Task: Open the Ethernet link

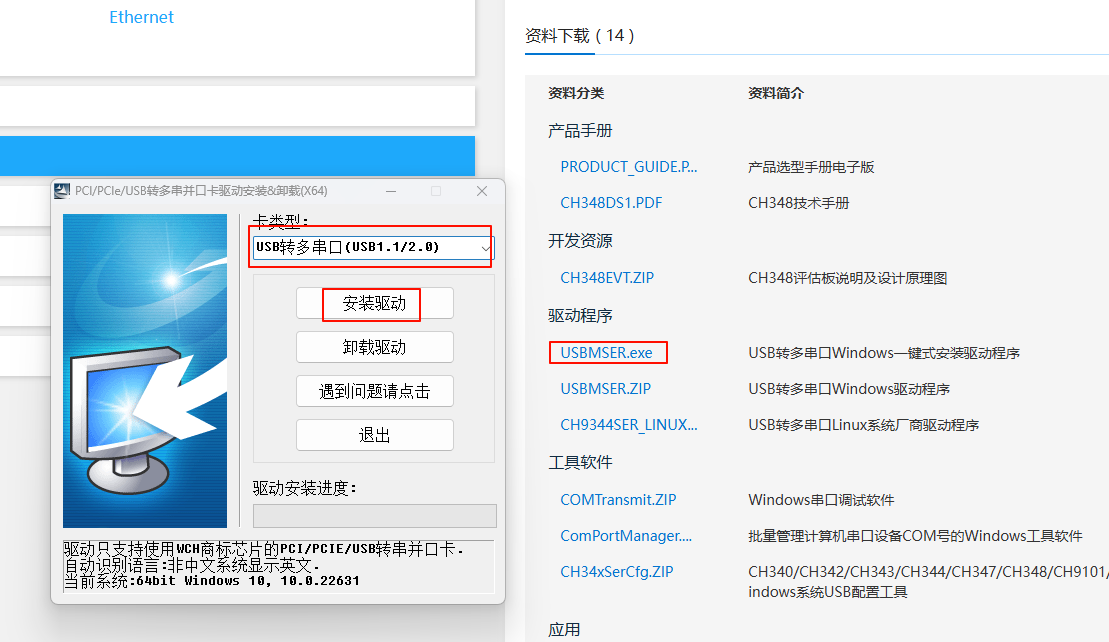Action: [x=141, y=17]
